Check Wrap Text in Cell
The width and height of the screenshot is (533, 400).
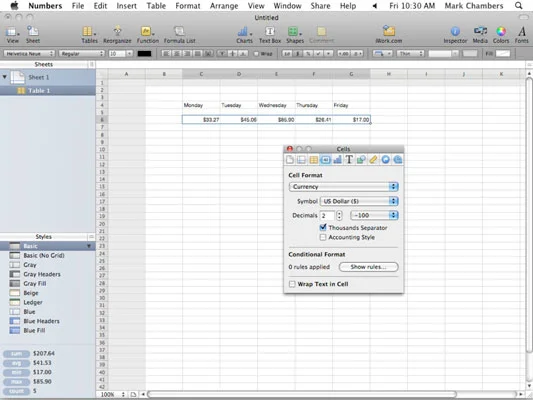click(292, 284)
